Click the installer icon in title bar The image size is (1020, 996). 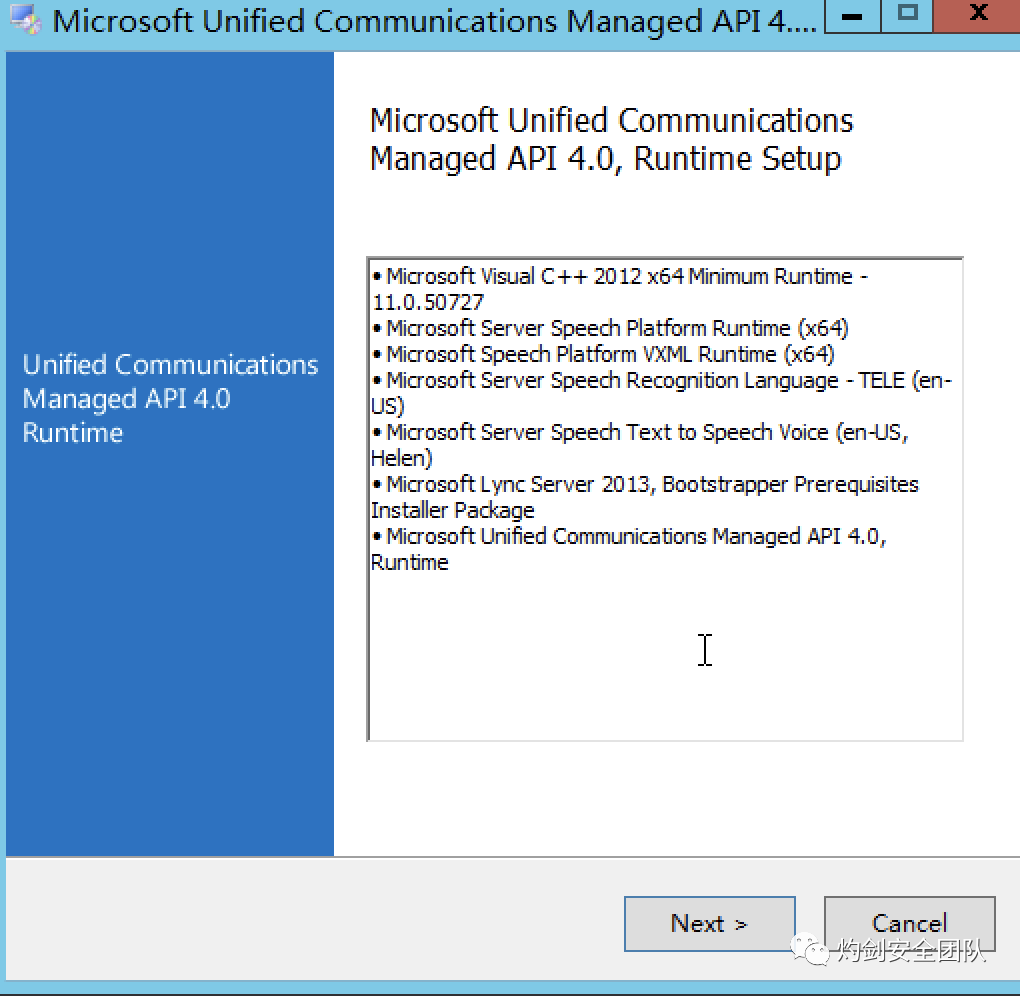[x=26, y=20]
